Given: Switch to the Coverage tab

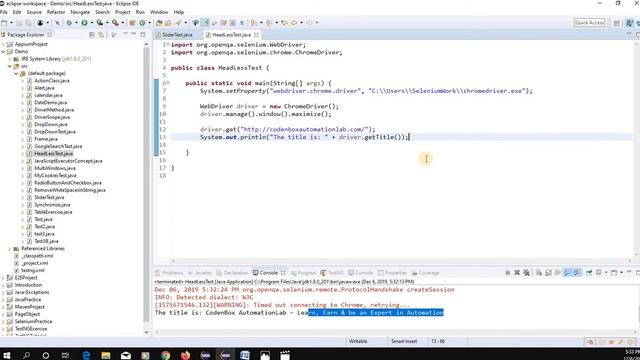Looking at the screenshot, I should point(425,273).
